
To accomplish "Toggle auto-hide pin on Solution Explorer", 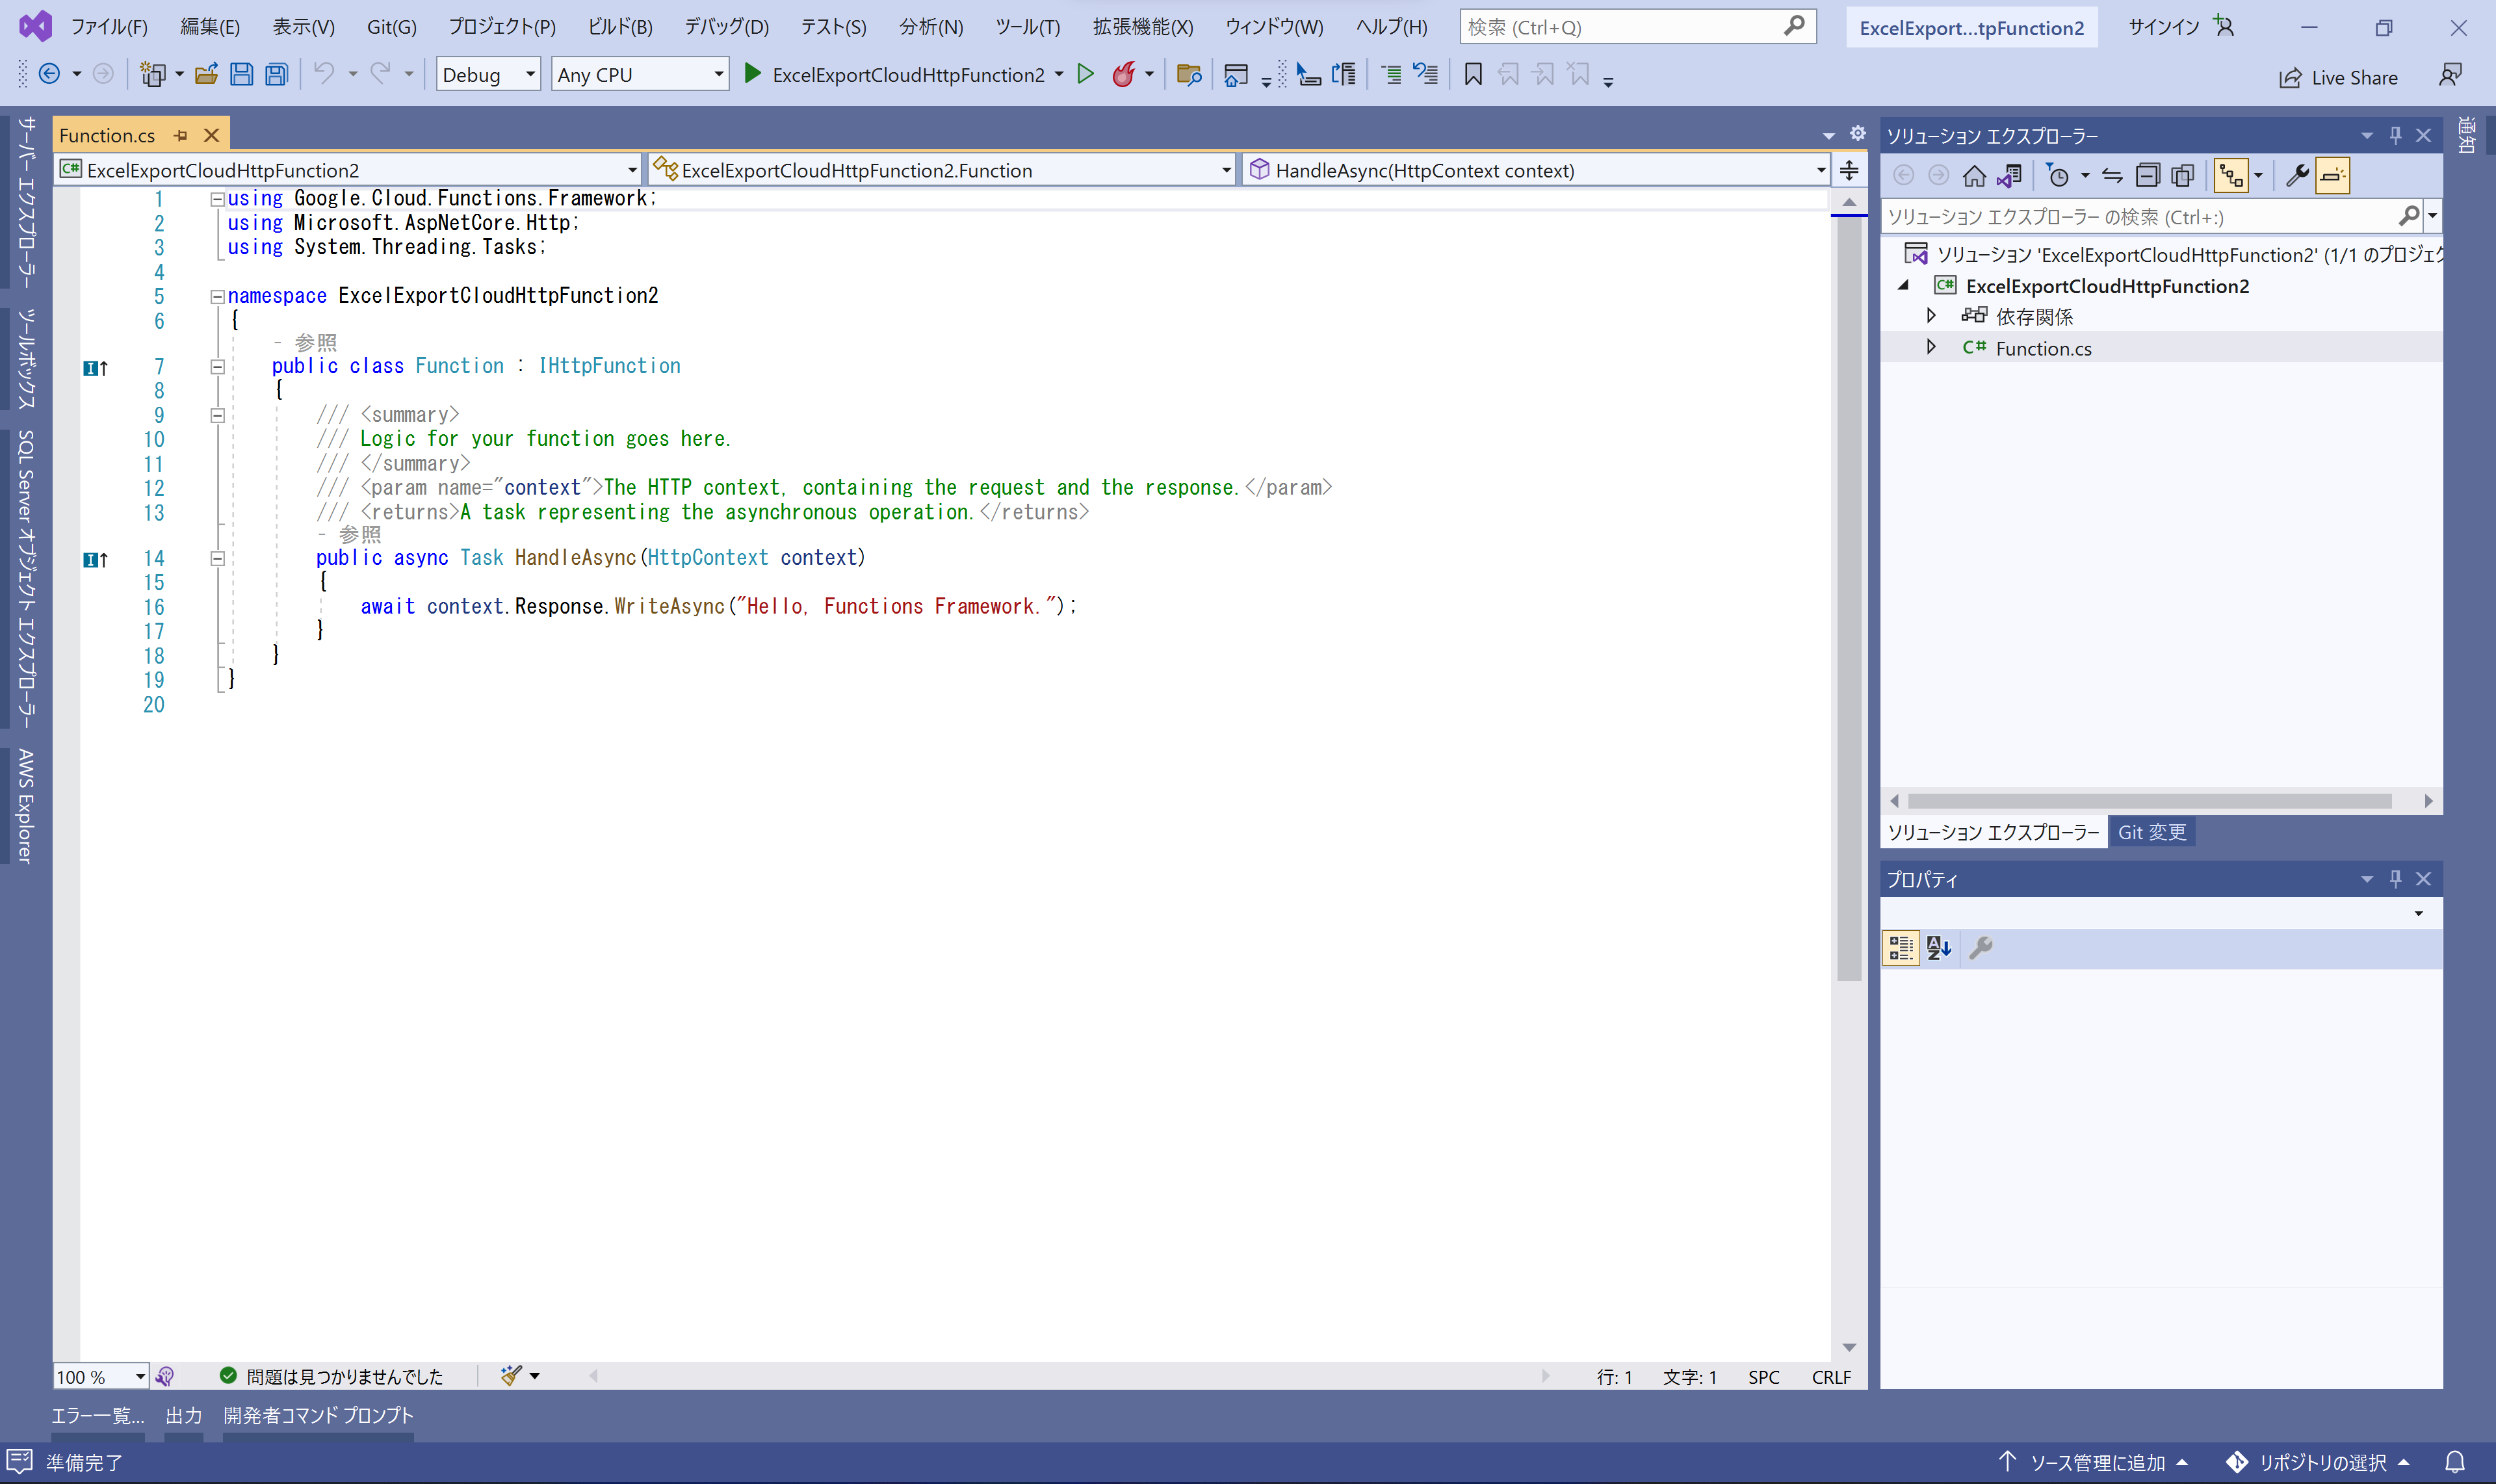I will [x=2395, y=135].
